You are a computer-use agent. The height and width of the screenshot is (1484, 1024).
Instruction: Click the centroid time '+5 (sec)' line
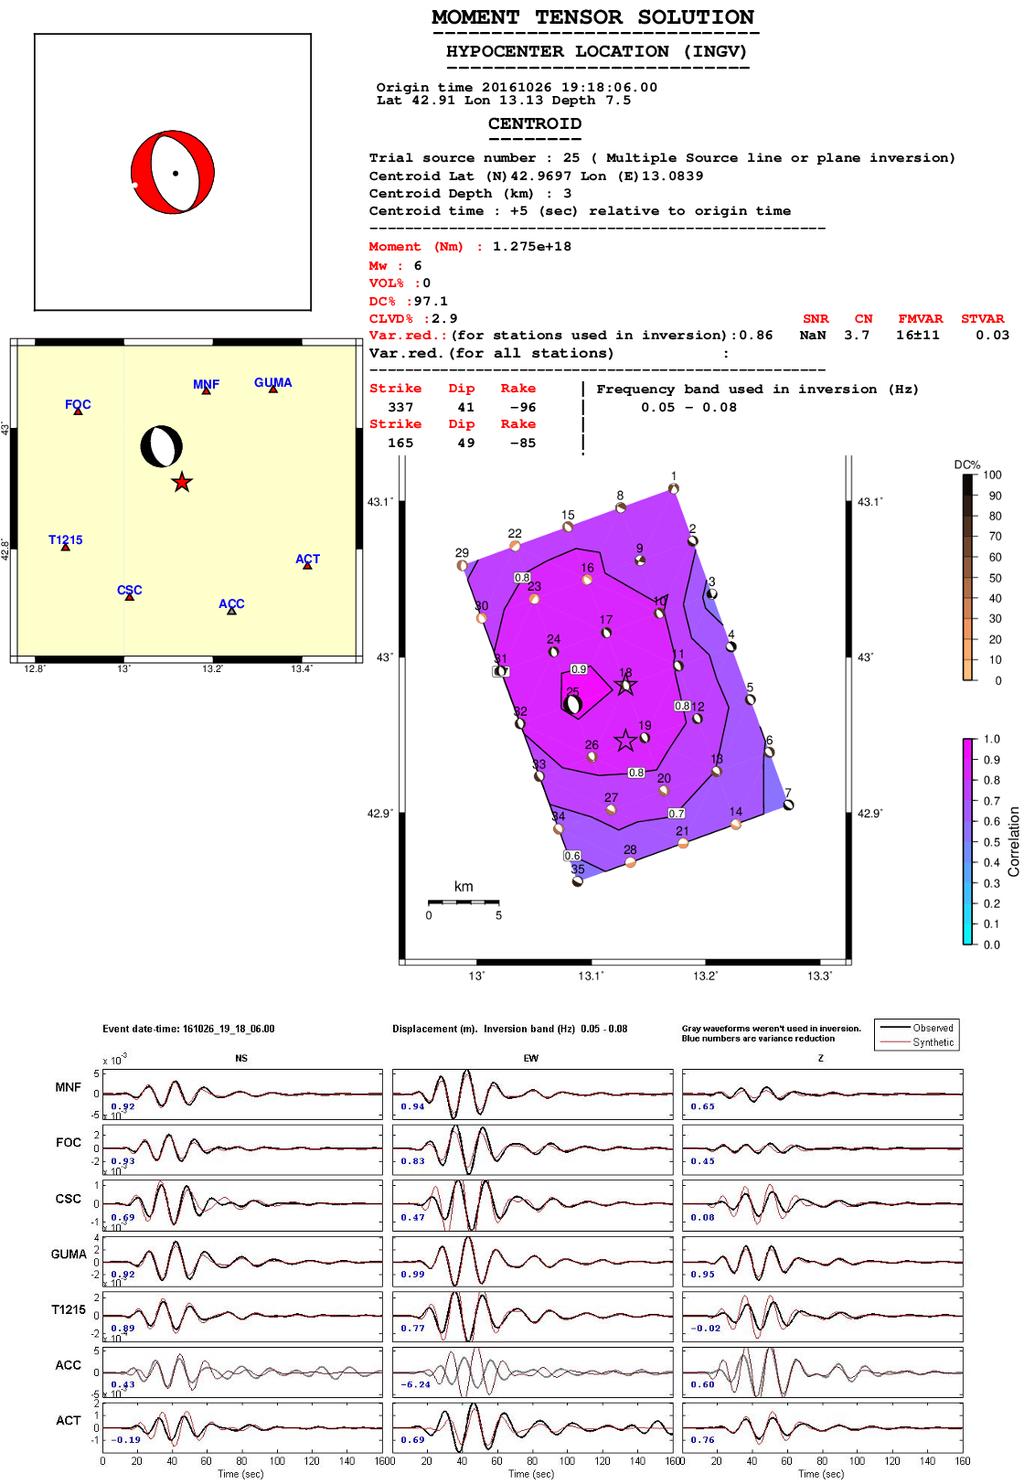tap(580, 211)
